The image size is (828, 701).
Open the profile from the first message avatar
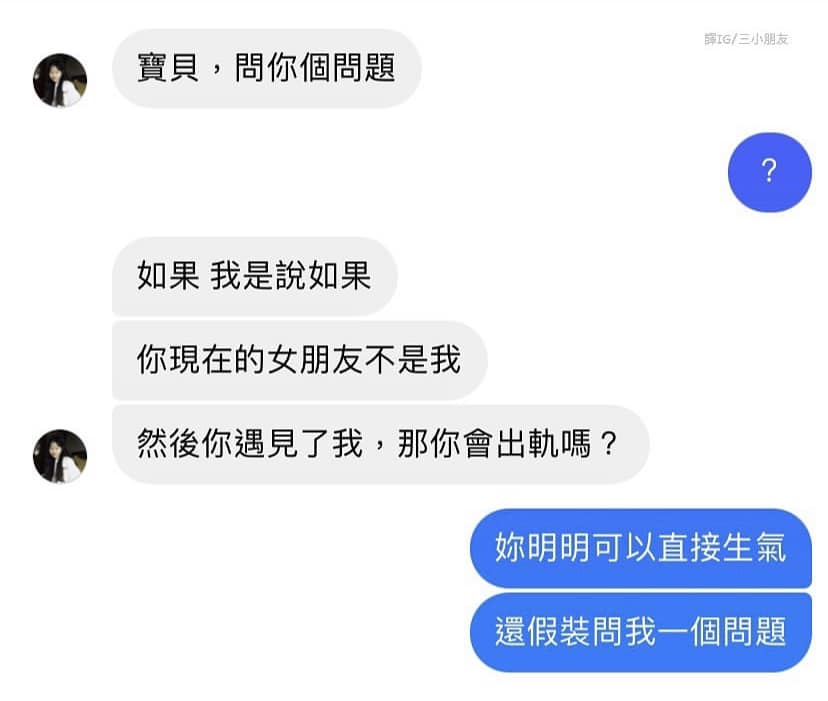pyautogui.click(x=60, y=80)
